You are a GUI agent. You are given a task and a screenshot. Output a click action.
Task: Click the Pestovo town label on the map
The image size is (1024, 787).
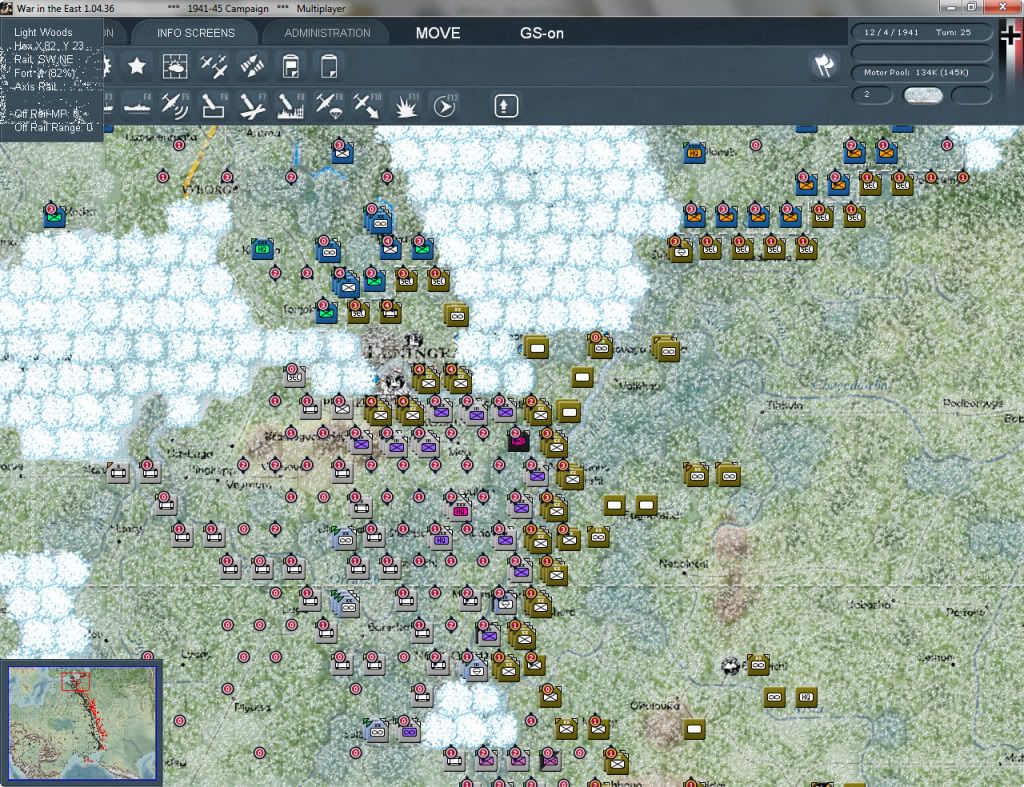pos(965,612)
